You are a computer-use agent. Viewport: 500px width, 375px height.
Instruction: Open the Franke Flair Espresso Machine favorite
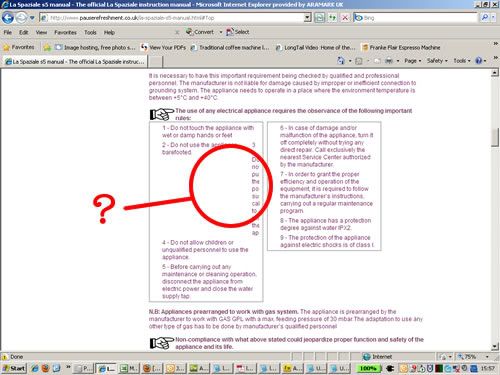point(401,47)
